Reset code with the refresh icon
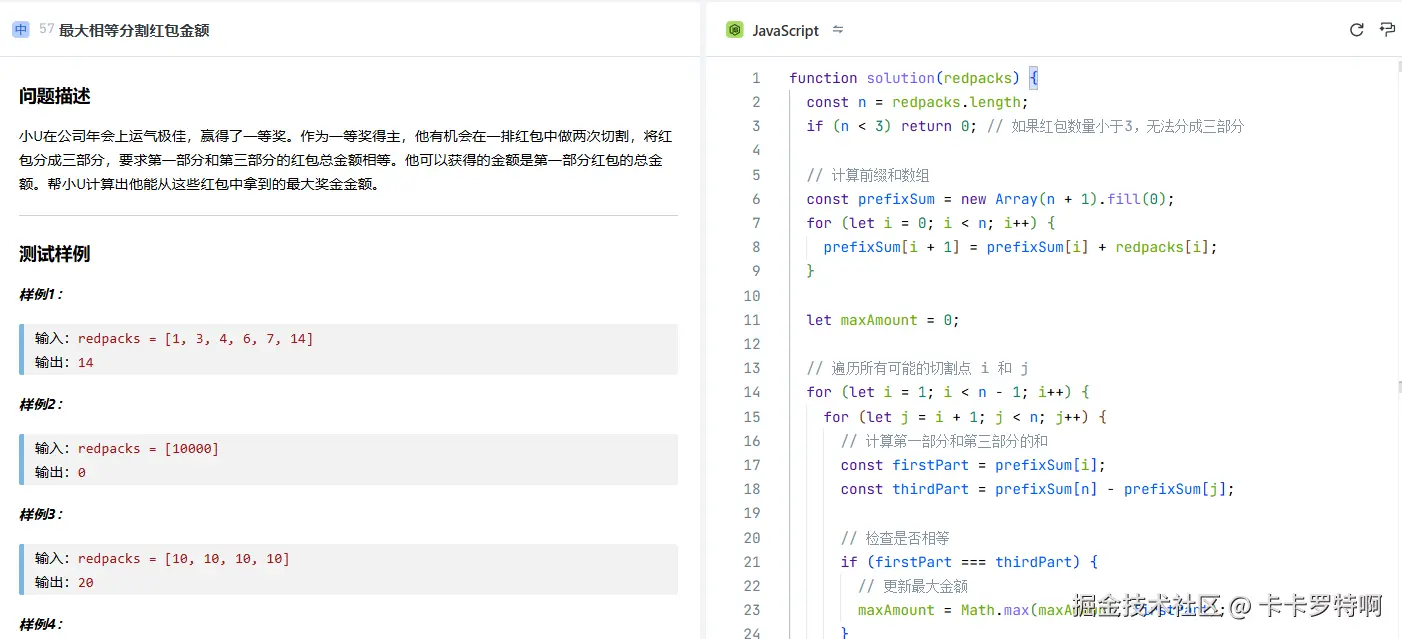 1356,30
